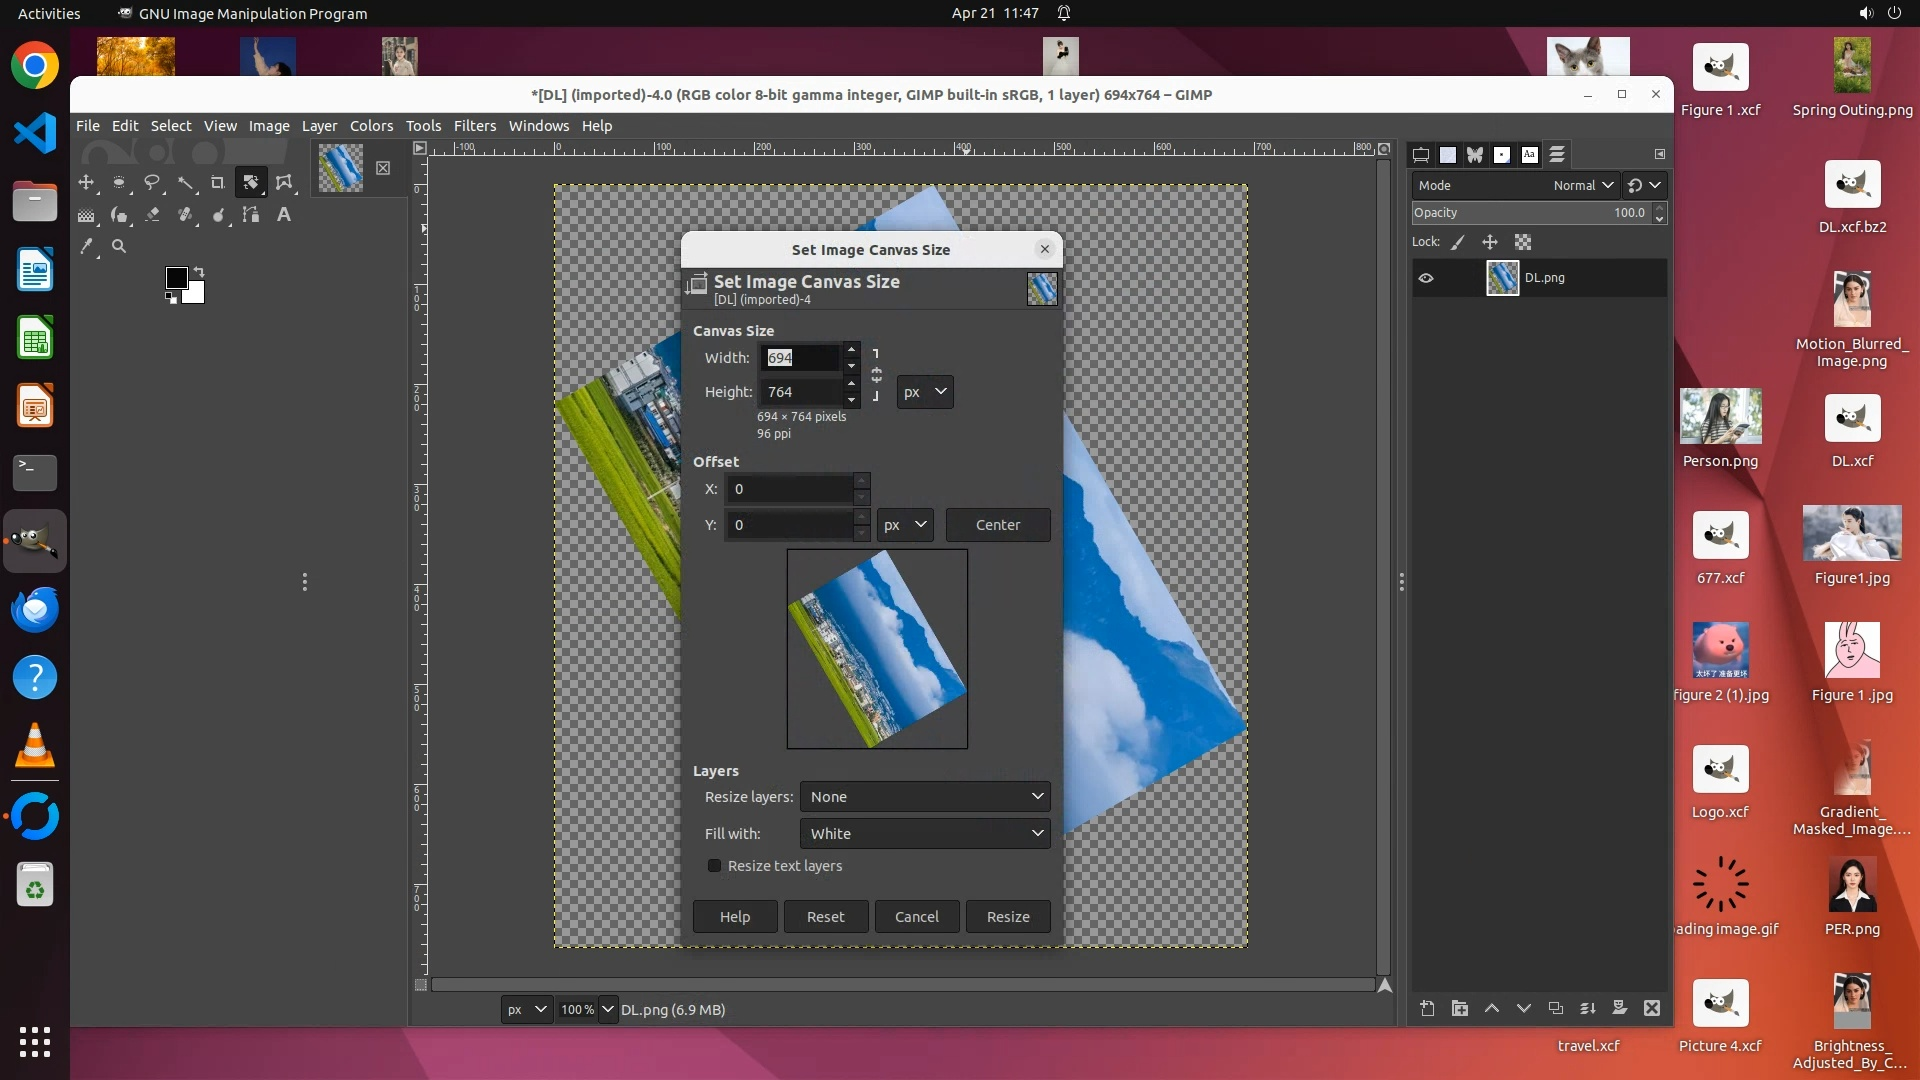
Task: Open the Colors menu
Action: click(371, 126)
